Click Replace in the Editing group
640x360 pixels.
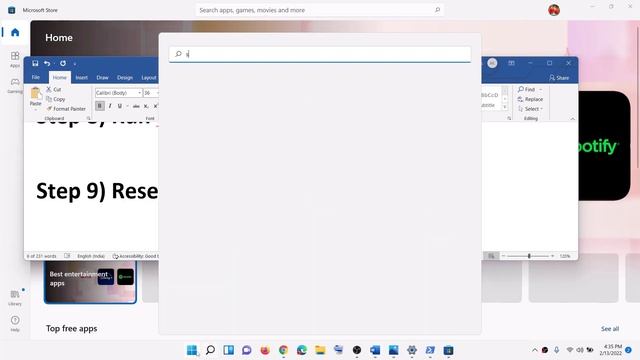[x=530, y=99]
